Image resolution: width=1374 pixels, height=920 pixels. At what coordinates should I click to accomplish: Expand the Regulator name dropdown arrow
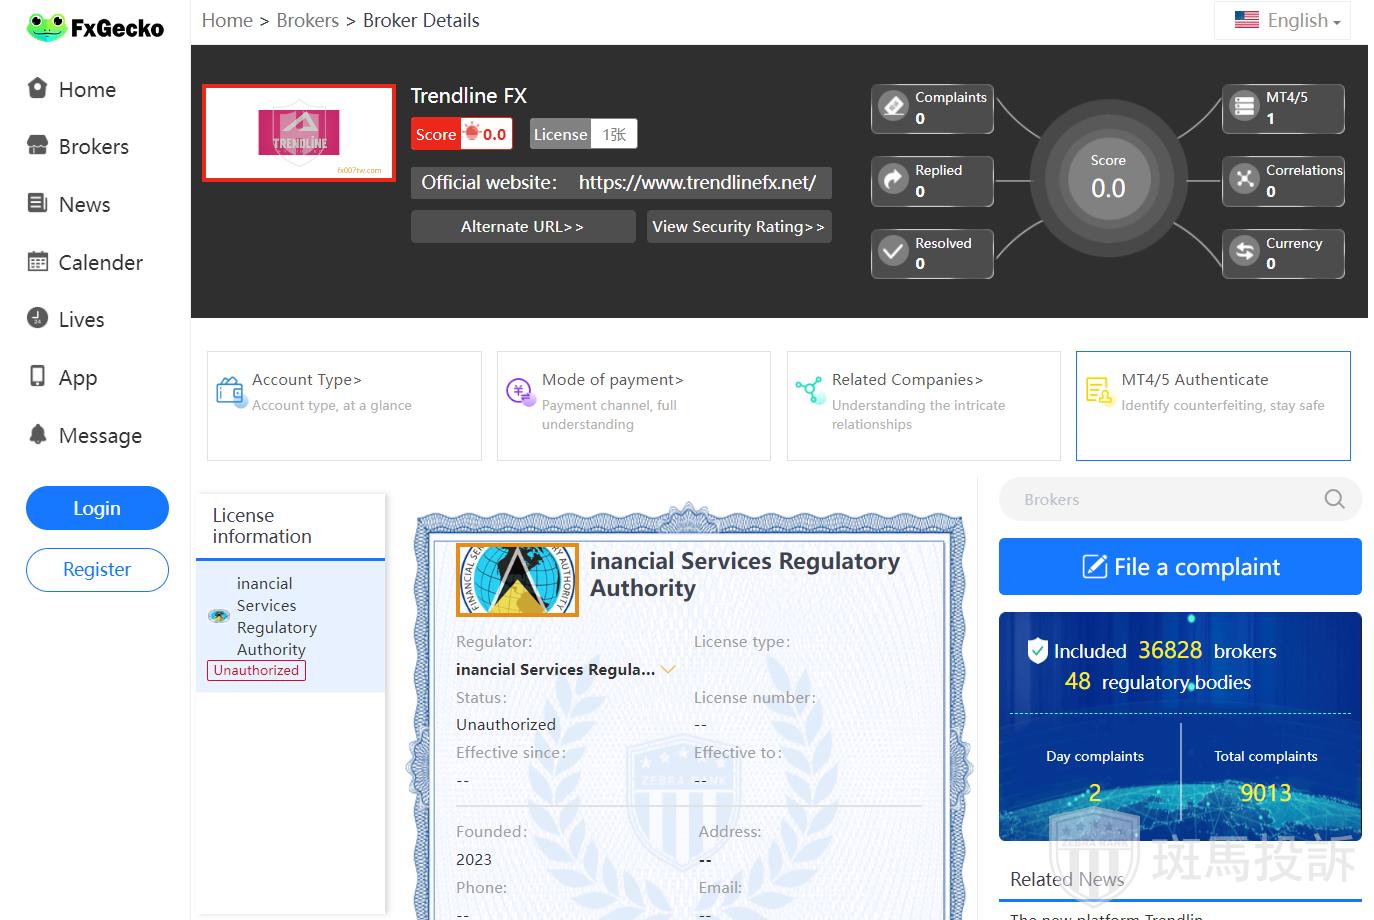[668, 669]
